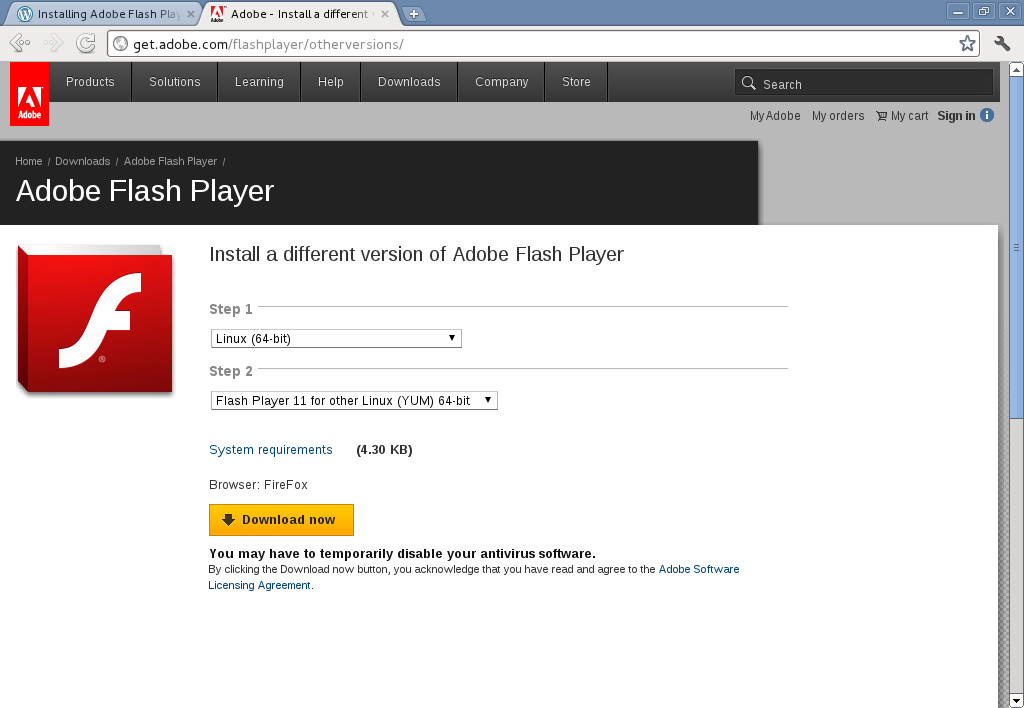
Task: Close the browser window
Action: tap(1008, 11)
